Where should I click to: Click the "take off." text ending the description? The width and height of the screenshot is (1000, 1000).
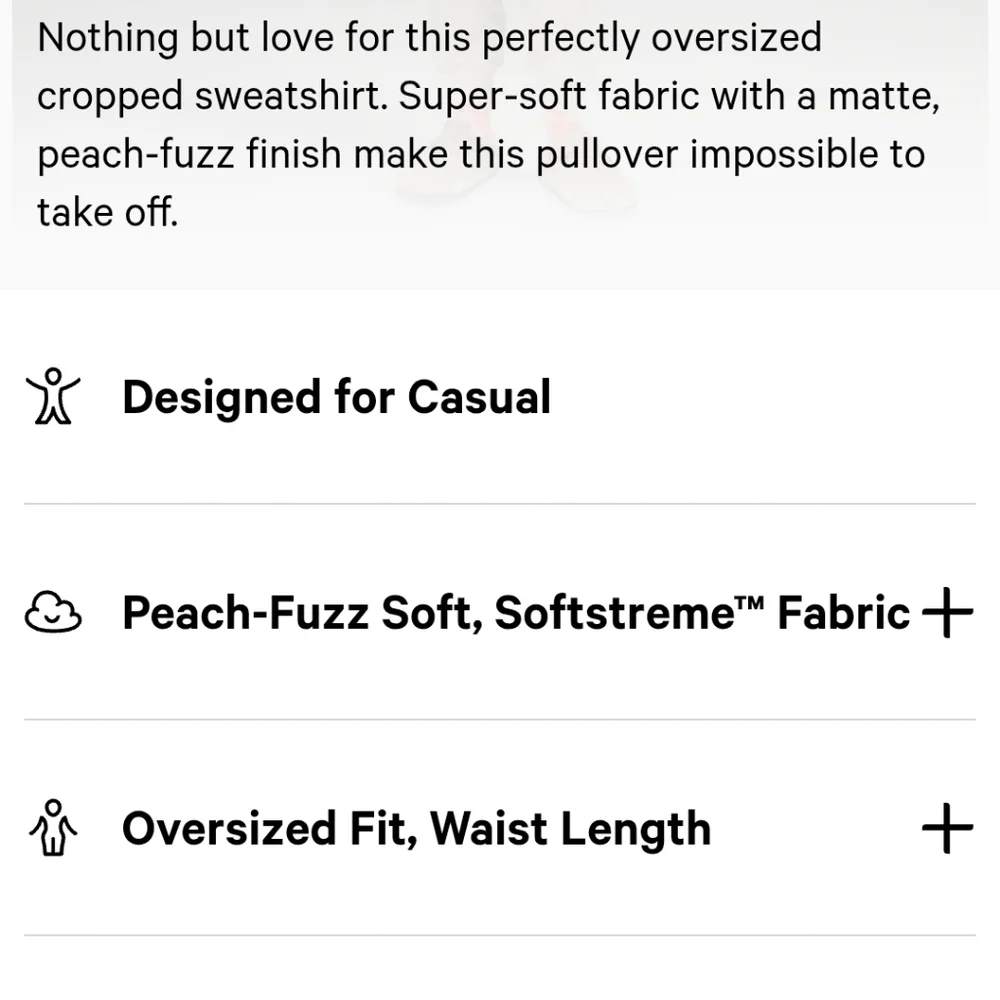pos(107,212)
